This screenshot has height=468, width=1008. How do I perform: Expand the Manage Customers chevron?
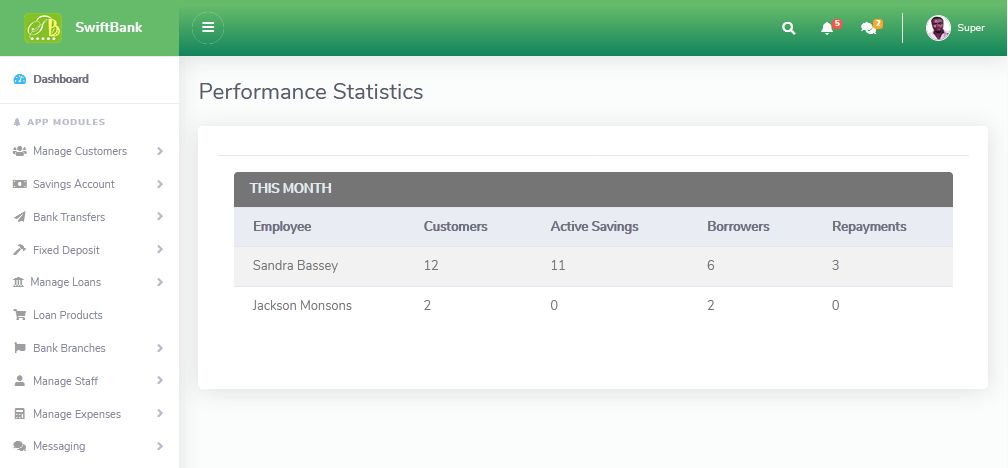pos(160,151)
